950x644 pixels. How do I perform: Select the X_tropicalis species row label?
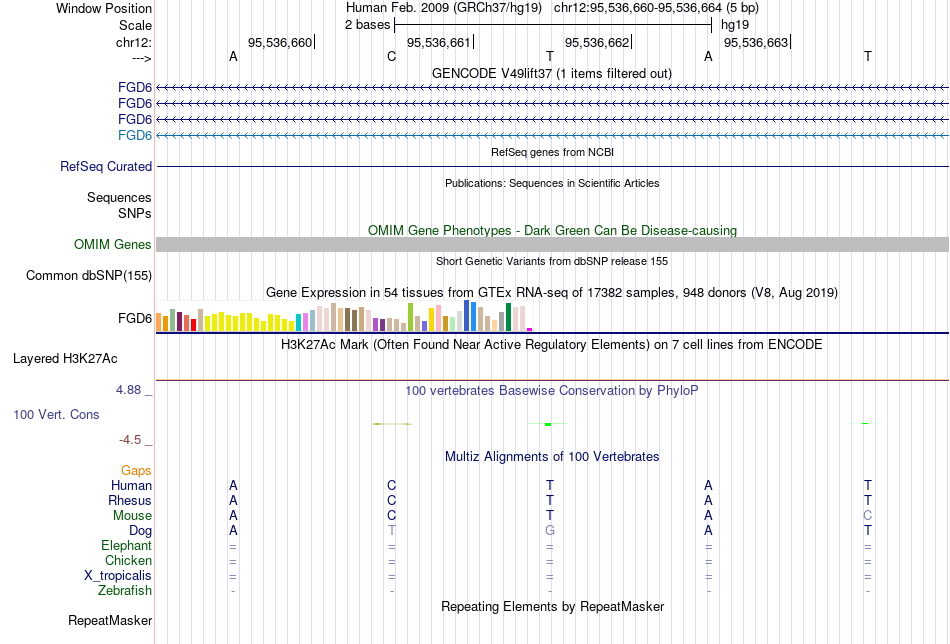(x=118, y=576)
